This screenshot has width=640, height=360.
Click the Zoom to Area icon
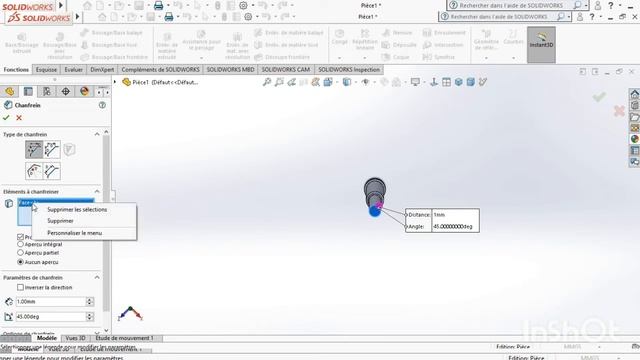coord(279,82)
